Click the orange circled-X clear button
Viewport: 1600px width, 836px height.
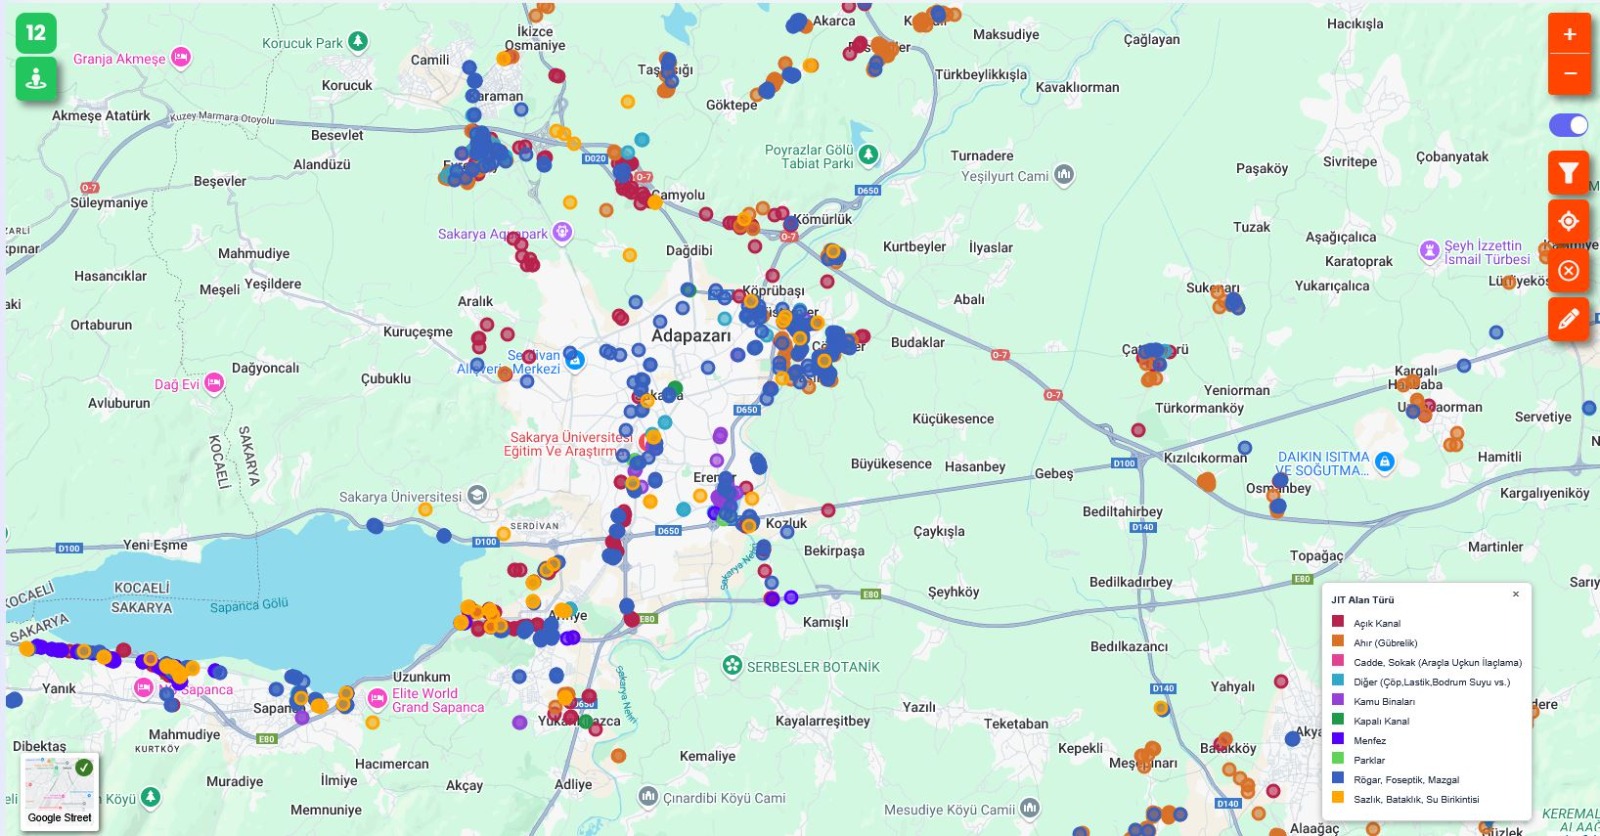(1568, 271)
